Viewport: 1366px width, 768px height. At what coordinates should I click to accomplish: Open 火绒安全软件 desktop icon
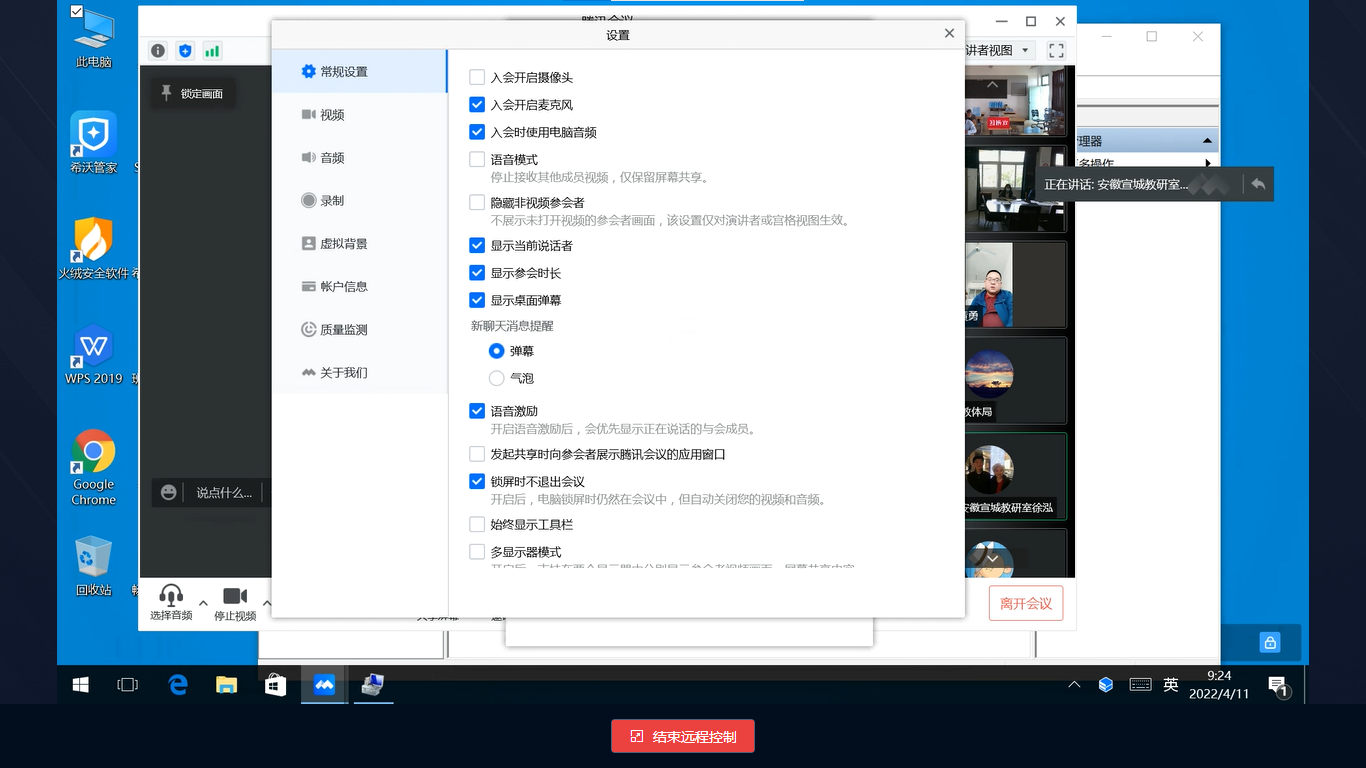coord(94,248)
